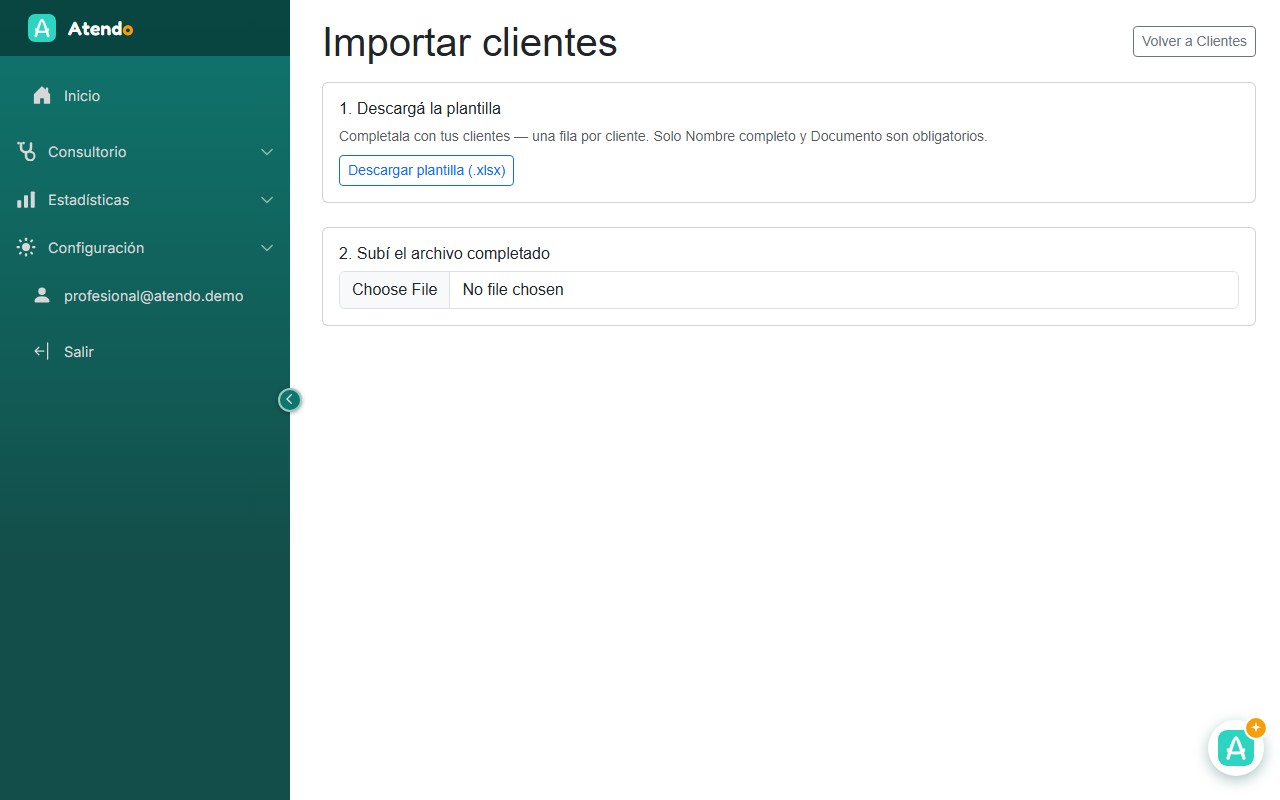Open the Consultorio menu item
Image resolution: width=1280 pixels, height=800 pixels.
(145, 152)
